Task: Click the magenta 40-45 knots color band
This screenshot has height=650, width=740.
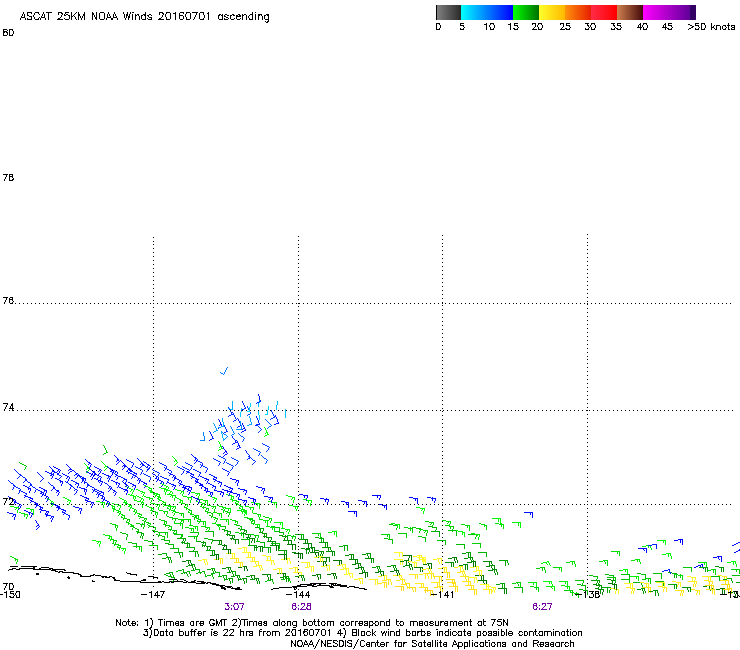Action: coord(666,12)
